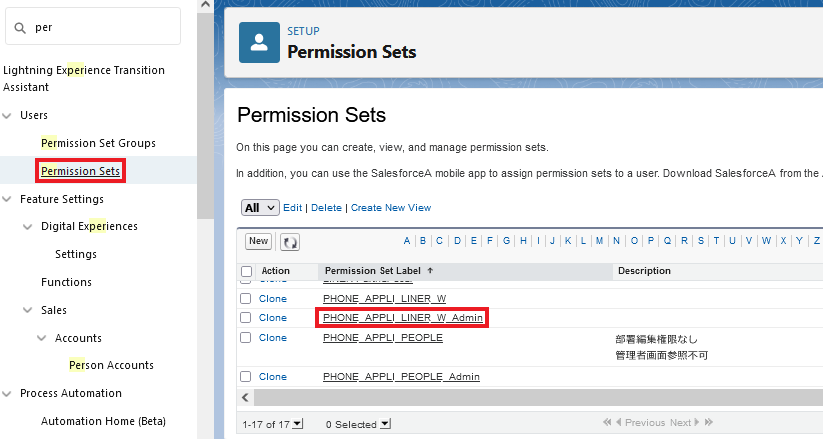The image size is (823, 439).
Task: Open Functions in sidebar
Action: pyautogui.click(x=66, y=282)
